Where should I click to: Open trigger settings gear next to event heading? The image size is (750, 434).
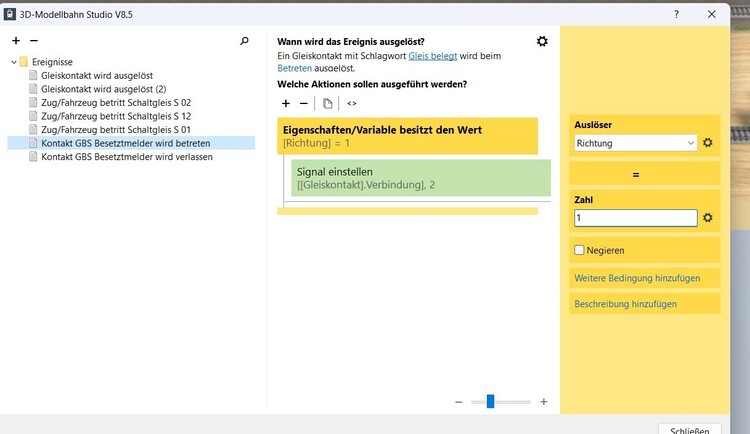click(542, 41)
